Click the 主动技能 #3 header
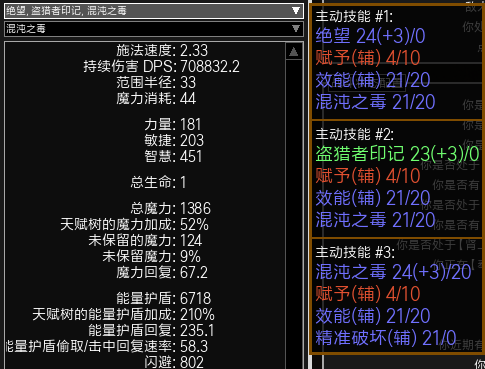Image resolution: width=485 pixels, height=369 pixels. tap(355, 252)
